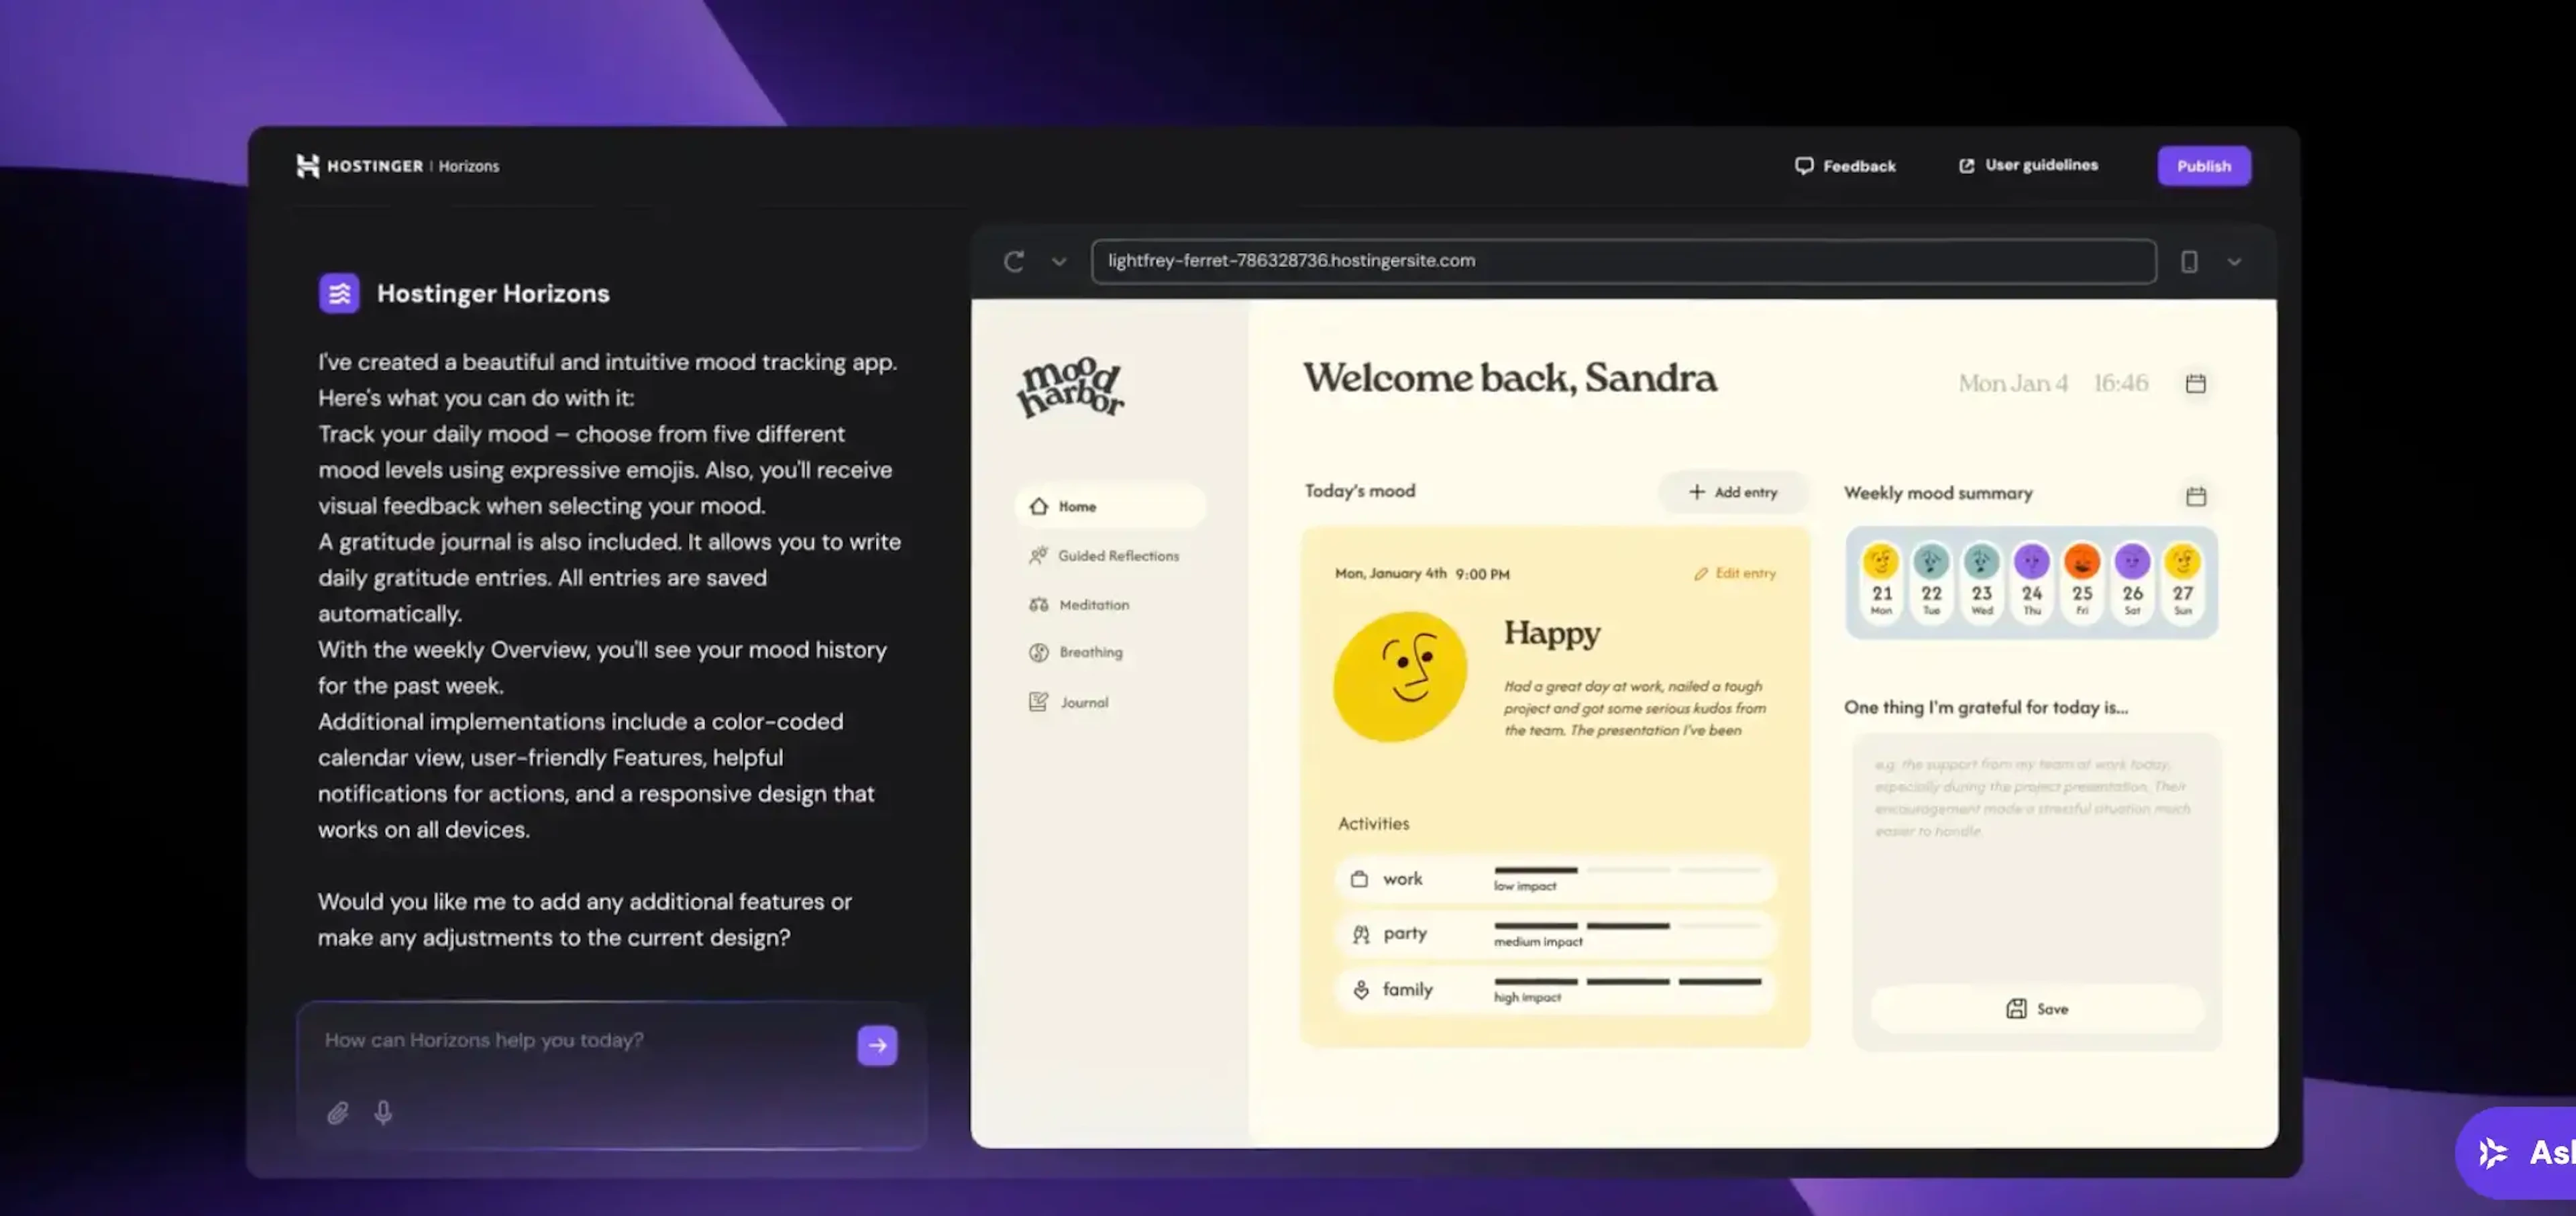Open the Guided Reflections section icon
2576x1216 pixels.
click(x=1038, y=555)
